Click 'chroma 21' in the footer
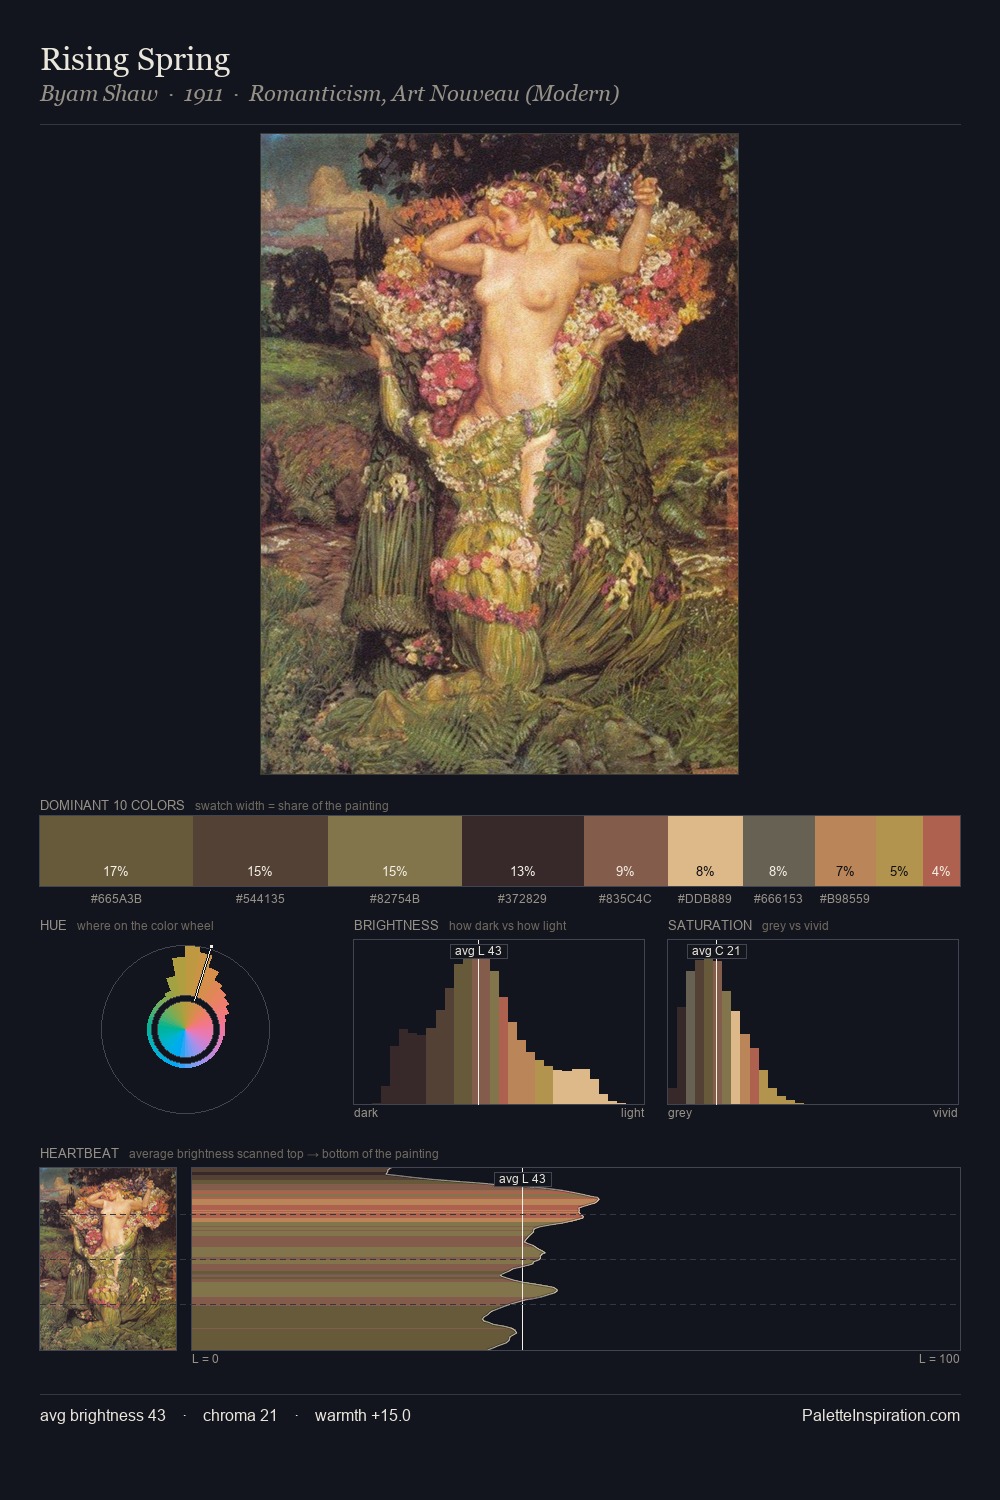 pyautogui.click(x=240, y=1415)
